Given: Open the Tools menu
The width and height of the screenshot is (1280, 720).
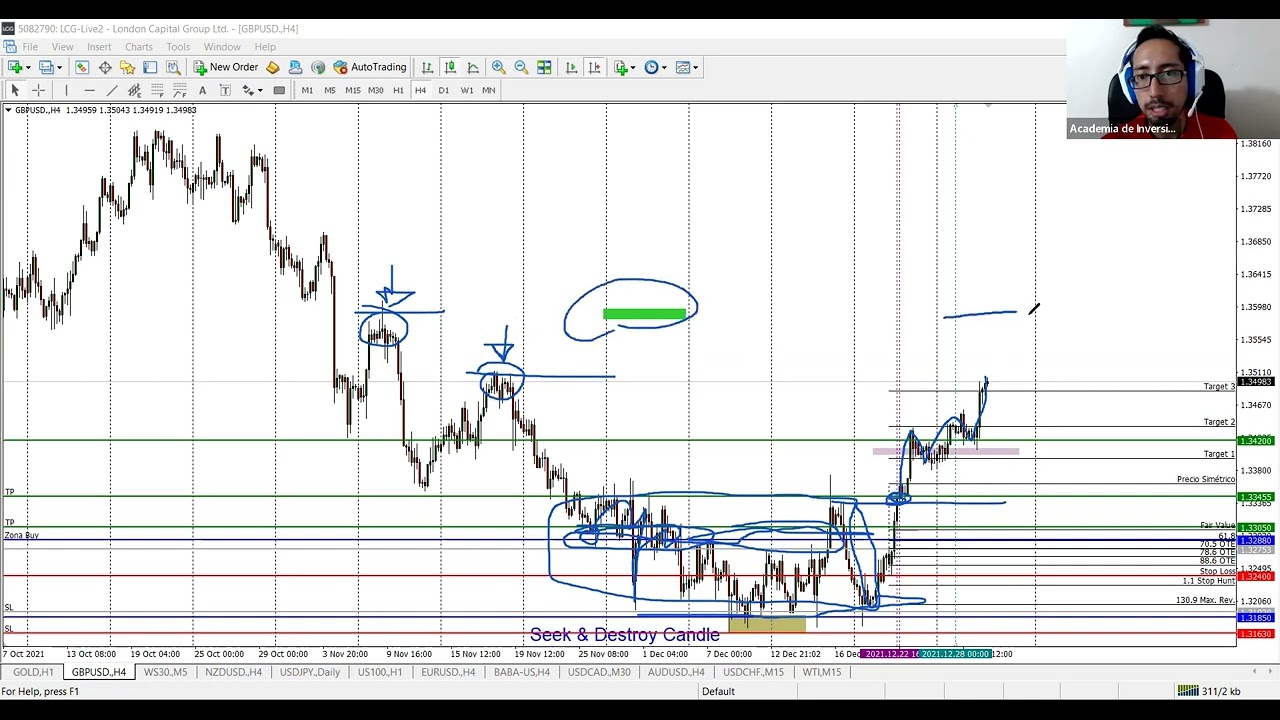Looking at the screenshot, I should click(178, 47).
